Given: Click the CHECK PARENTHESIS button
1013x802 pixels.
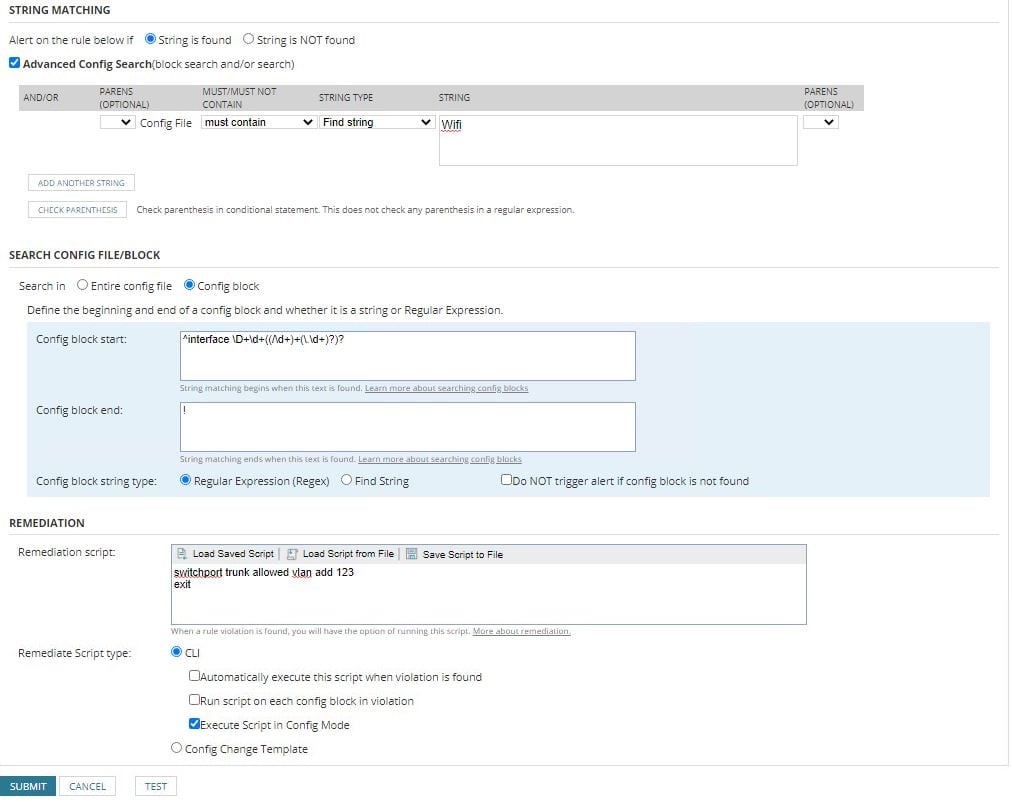Looking at the screenshot, I should (x=78, y=210).
